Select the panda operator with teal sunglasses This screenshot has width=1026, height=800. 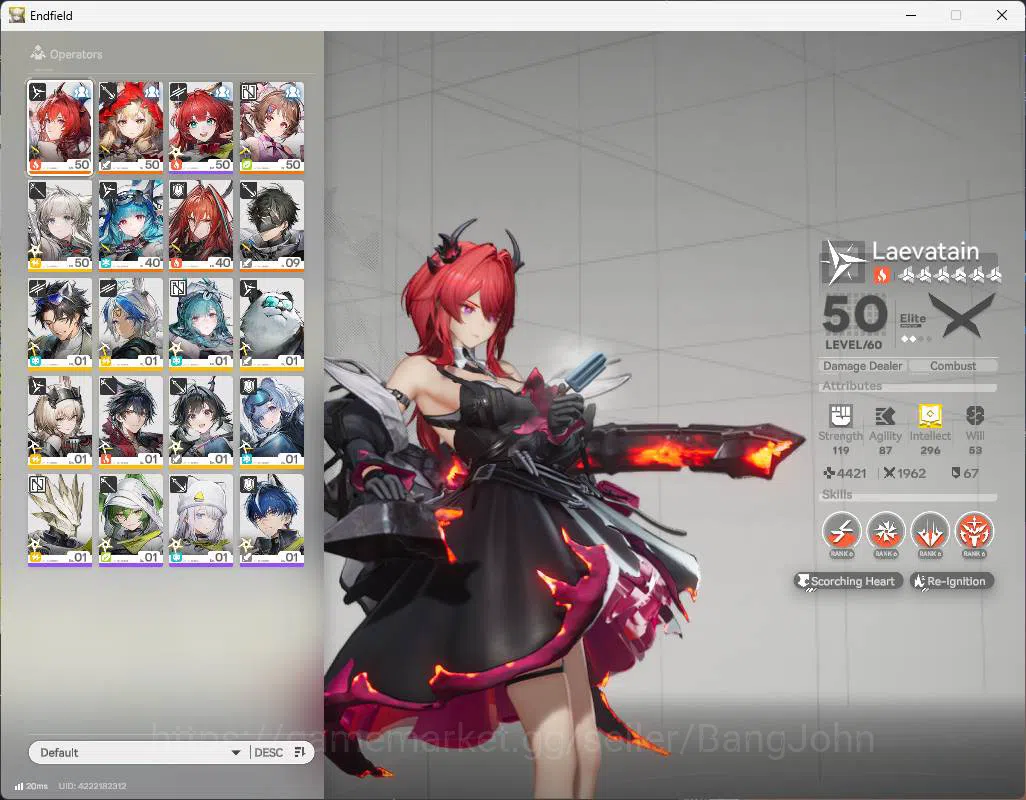(x=272, y=324)
